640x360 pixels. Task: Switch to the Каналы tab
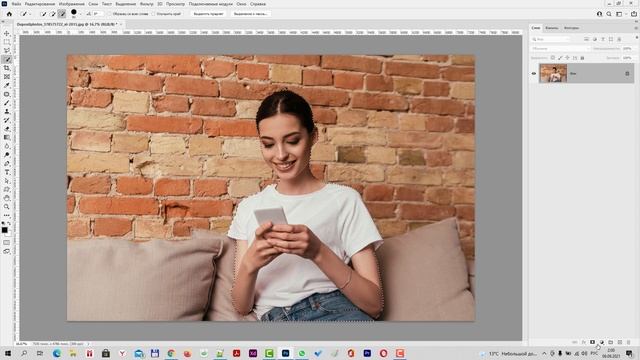552,28
